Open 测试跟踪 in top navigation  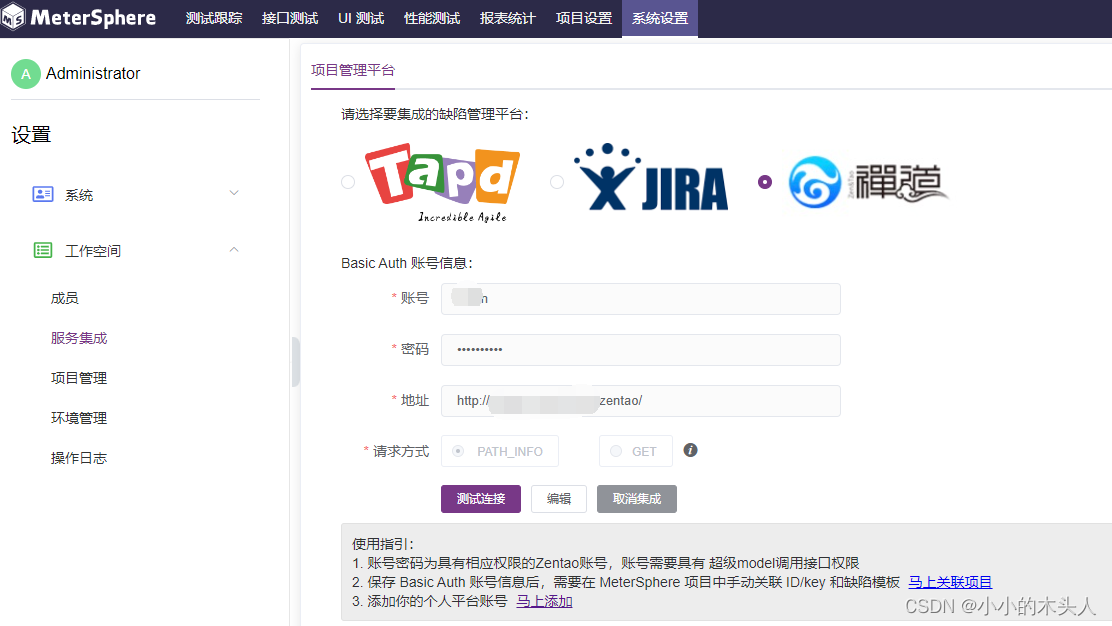(213, 18)
